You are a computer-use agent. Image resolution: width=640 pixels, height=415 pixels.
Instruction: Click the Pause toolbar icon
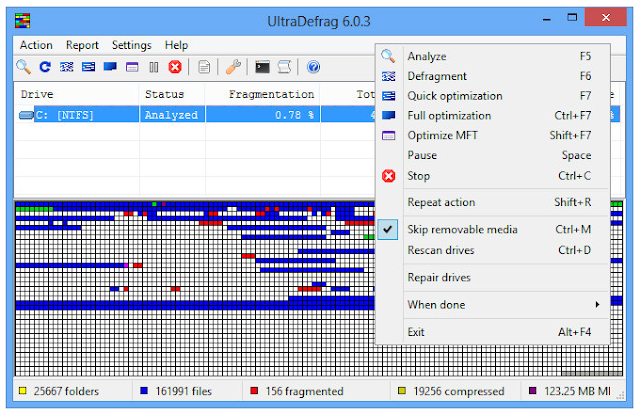[x=153, y=67]
